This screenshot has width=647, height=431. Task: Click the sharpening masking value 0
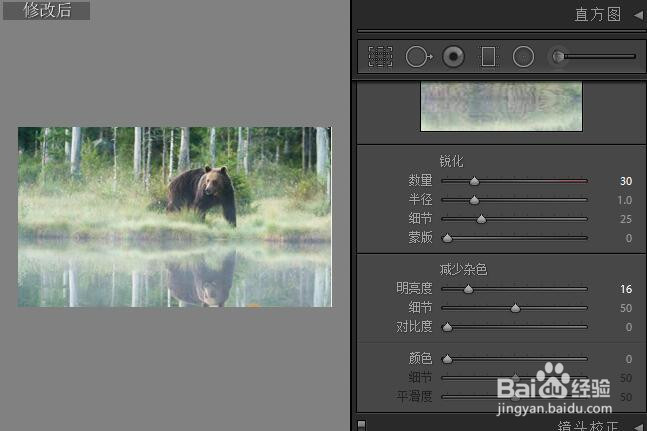click(x=628, y=238)
